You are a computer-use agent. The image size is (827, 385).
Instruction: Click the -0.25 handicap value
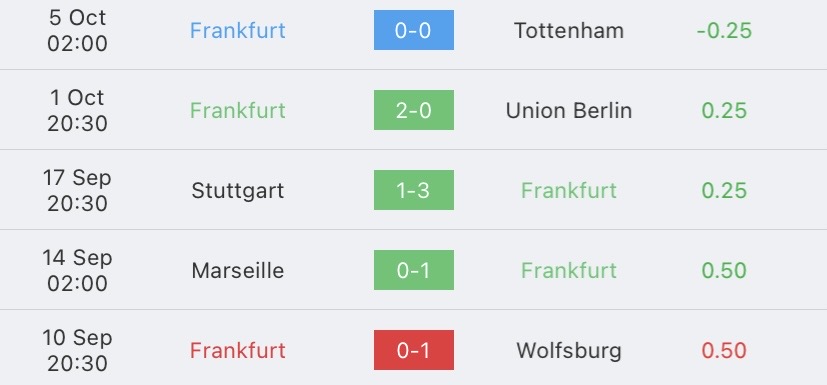pos(724,31)
